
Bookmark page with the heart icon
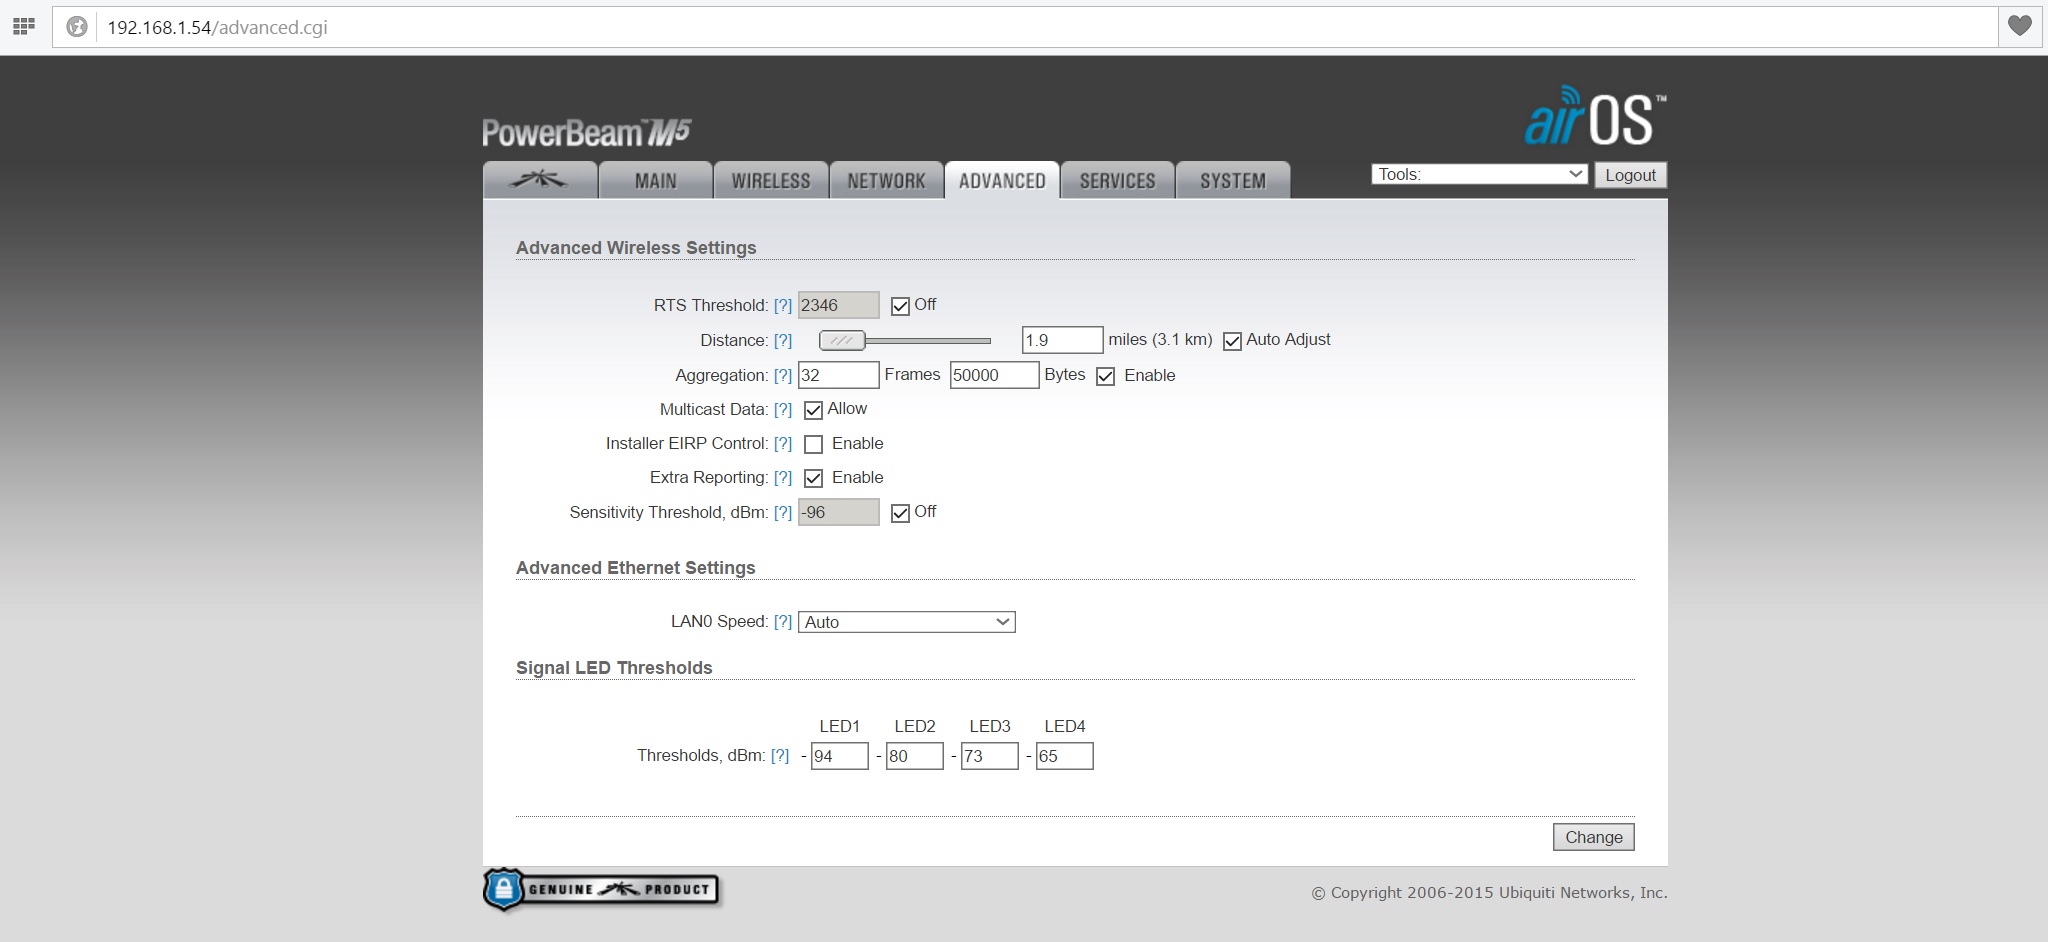click(2020, 27)
